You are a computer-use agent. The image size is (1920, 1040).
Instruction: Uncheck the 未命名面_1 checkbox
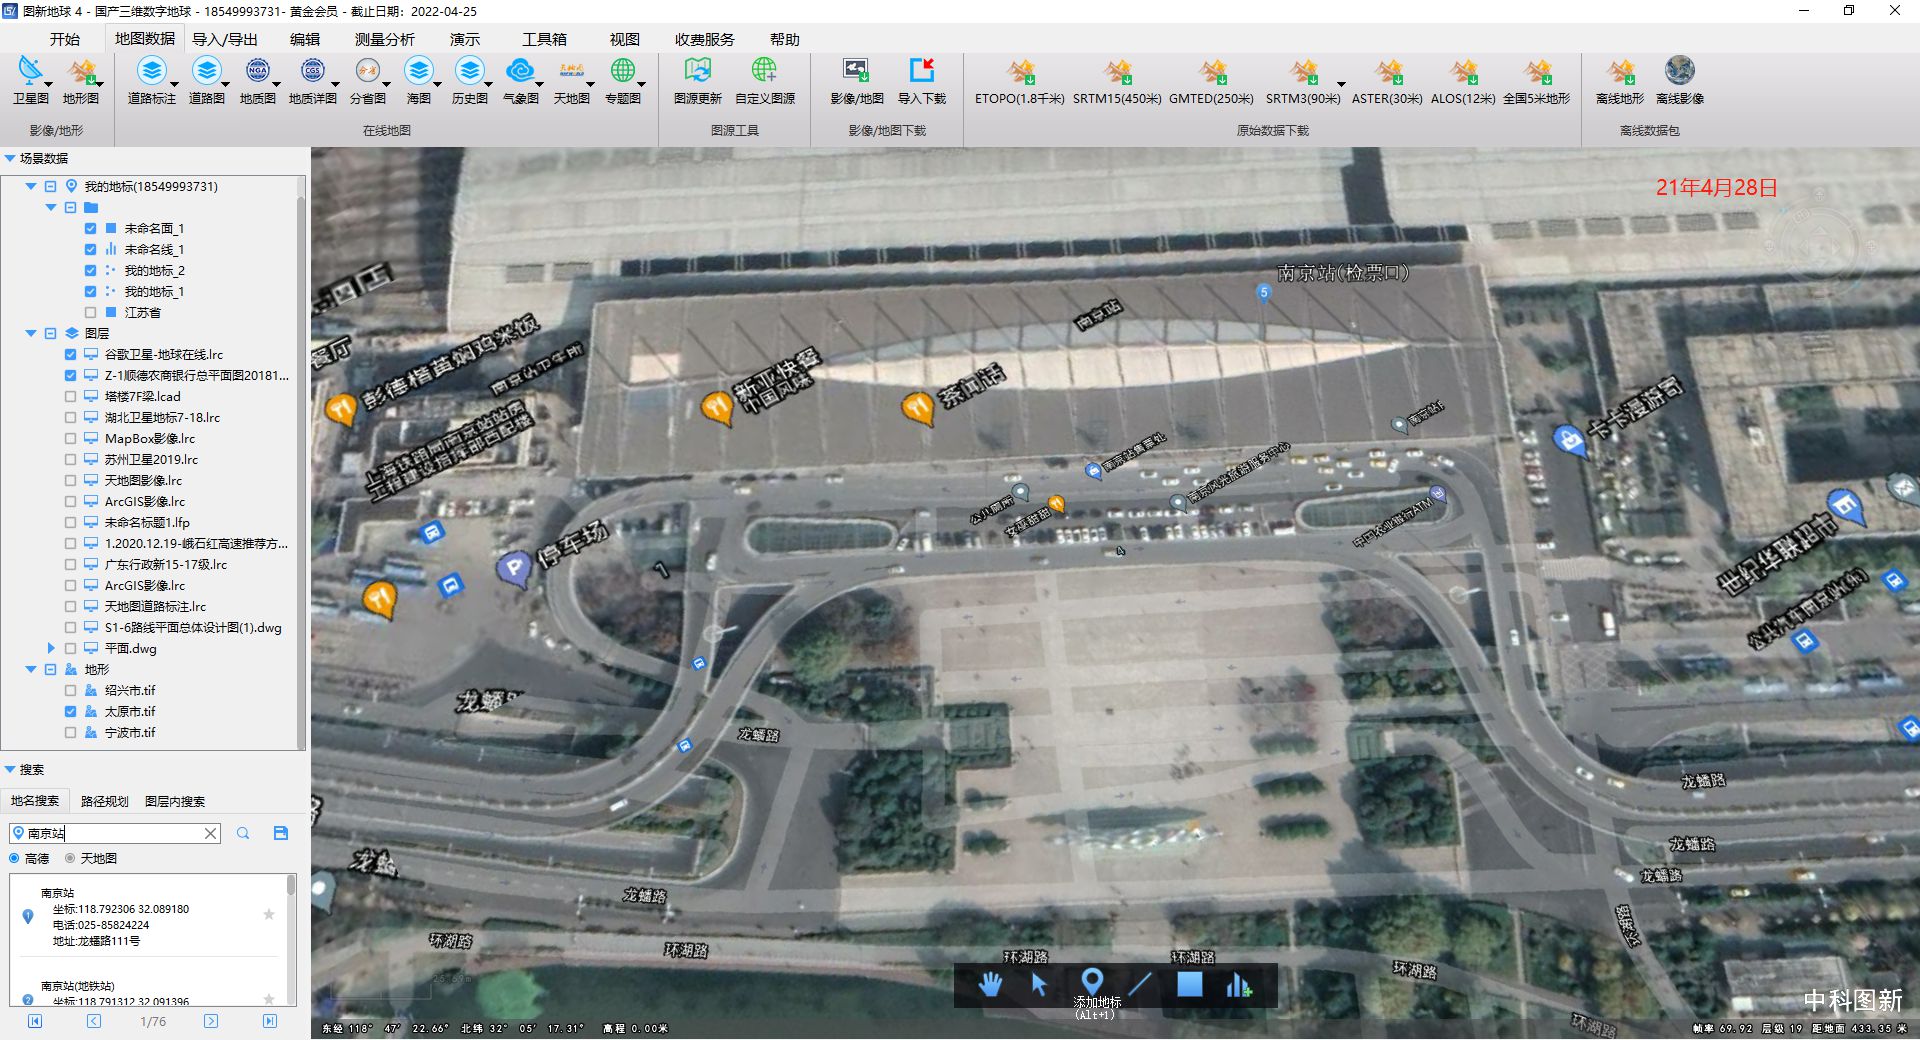point(91,228)
